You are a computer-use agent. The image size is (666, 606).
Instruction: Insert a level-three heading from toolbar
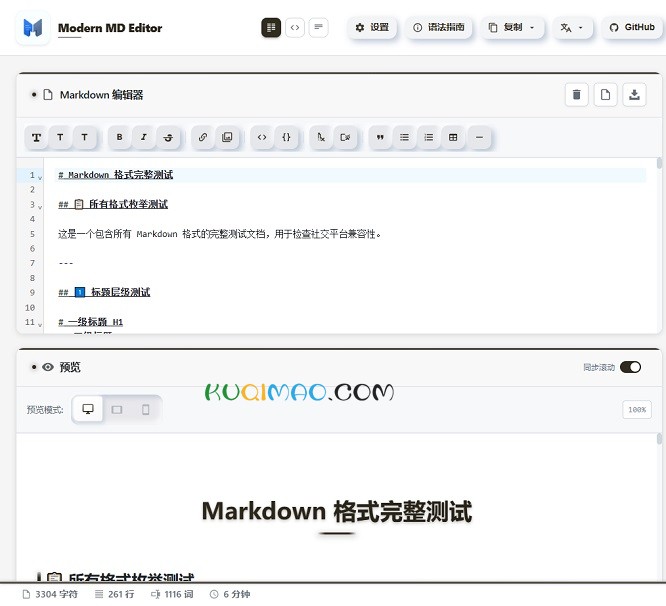click(85, 137)
